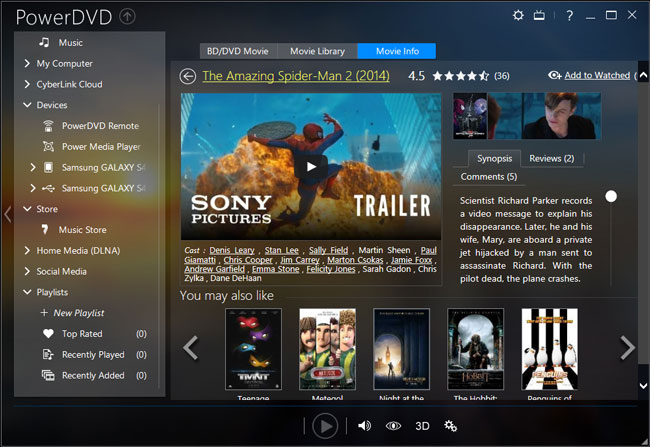The height and width of the screenshot is (447, 650).
Task: Open The Amazing Spider-Man 2 title link
Action: point(296,76)
